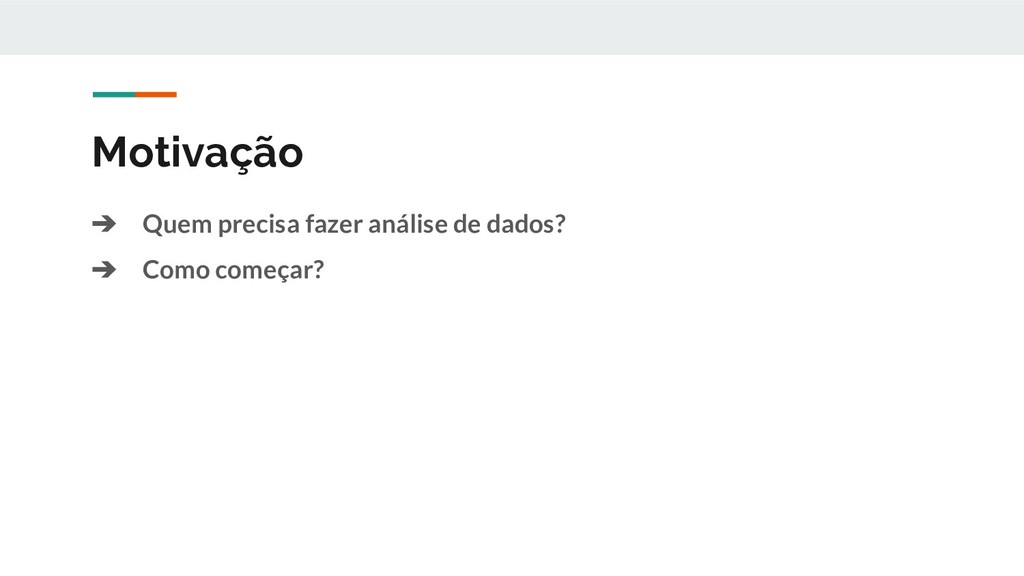Click the "ç" letter in "começar"

(276, 273)
